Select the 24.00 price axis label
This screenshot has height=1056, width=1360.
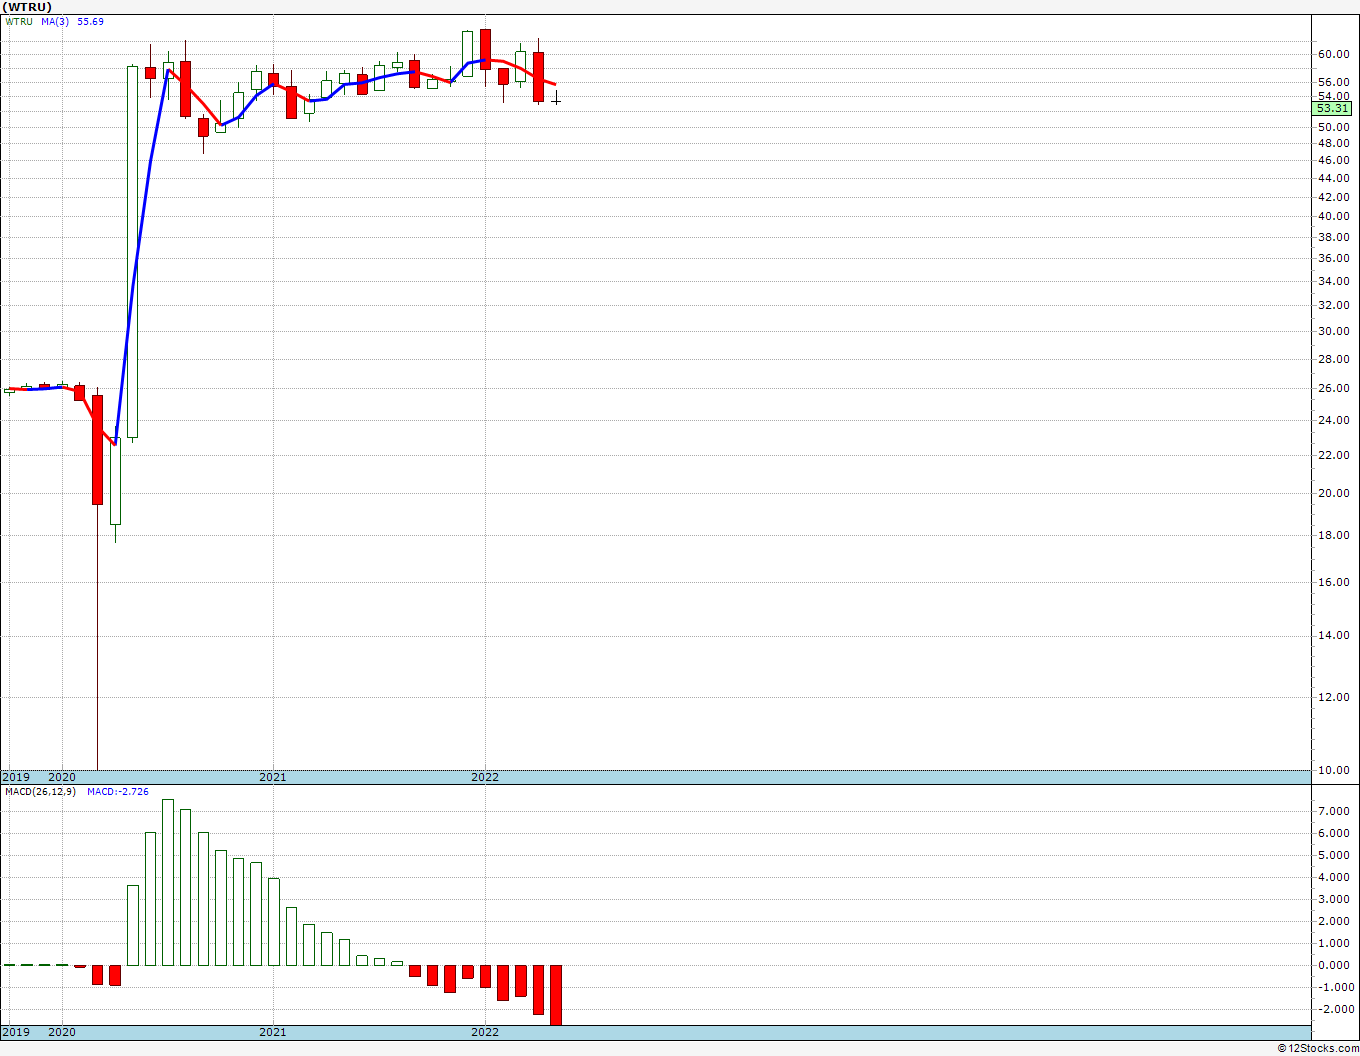pos(1333,421)
